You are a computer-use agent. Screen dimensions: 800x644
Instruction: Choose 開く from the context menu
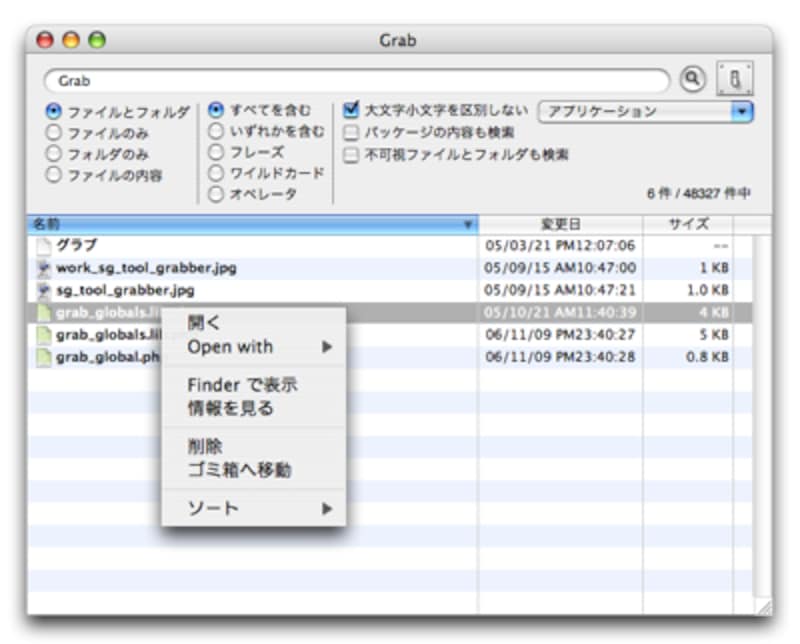coord(204,322)
